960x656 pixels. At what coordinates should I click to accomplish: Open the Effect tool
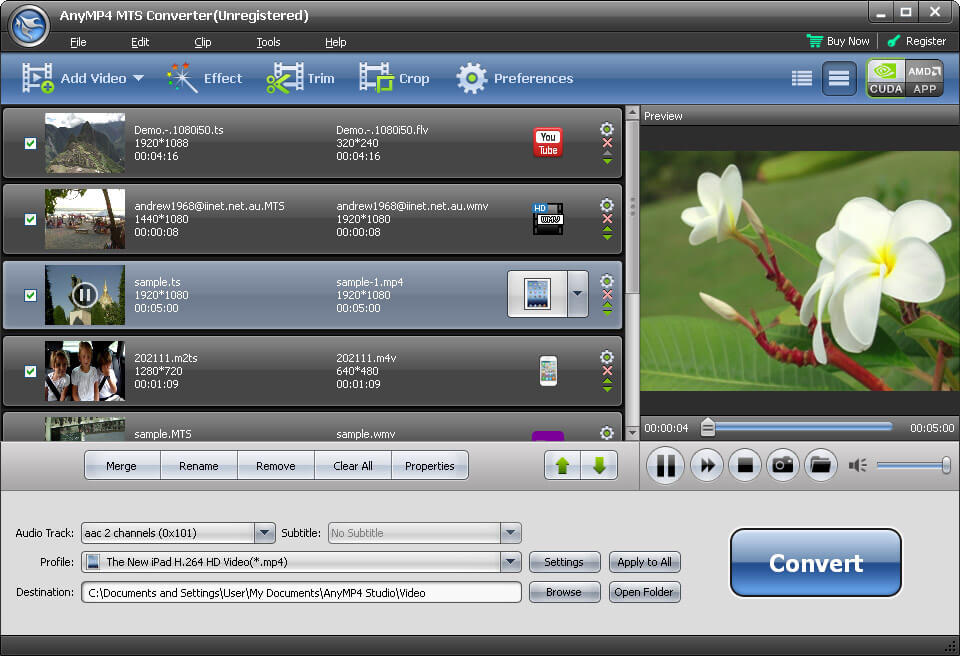205,78
